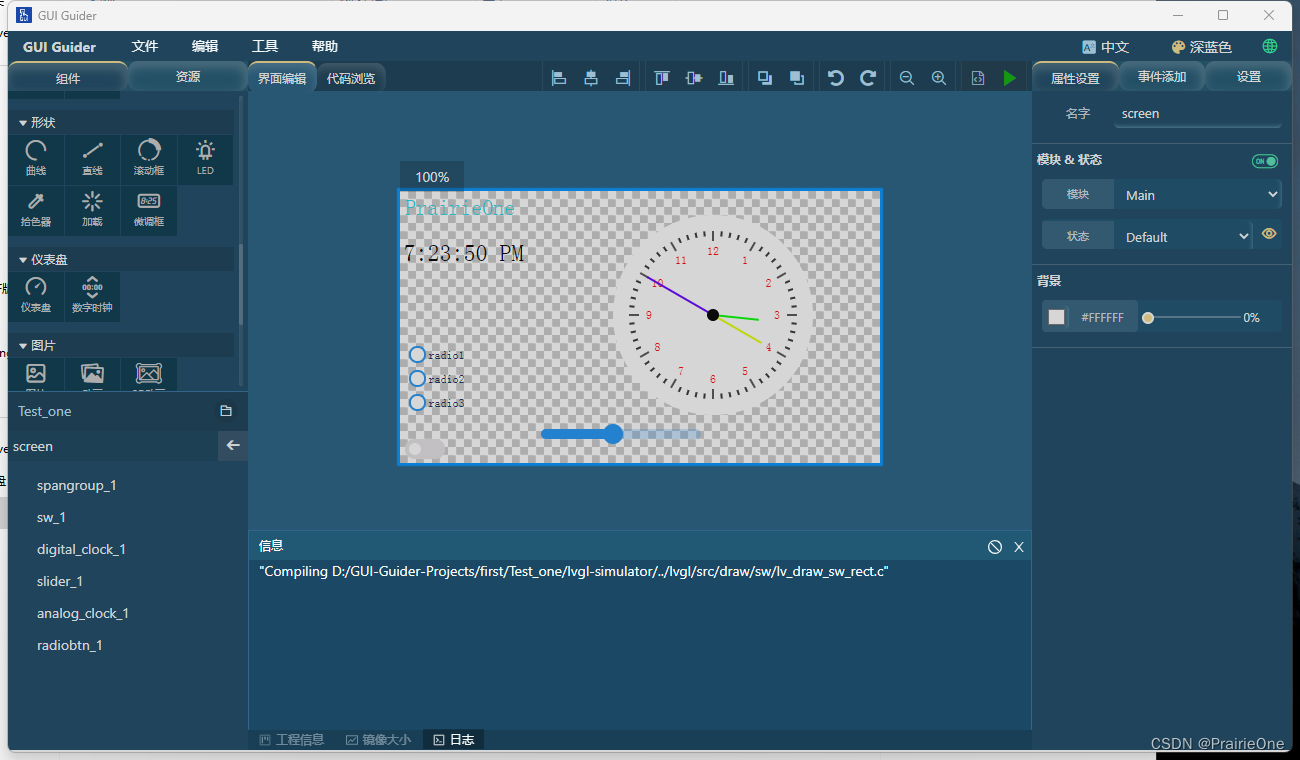Select the 仪表盘 gauge widget
This screenshot has height=760, width=1300.
[36, 296]
